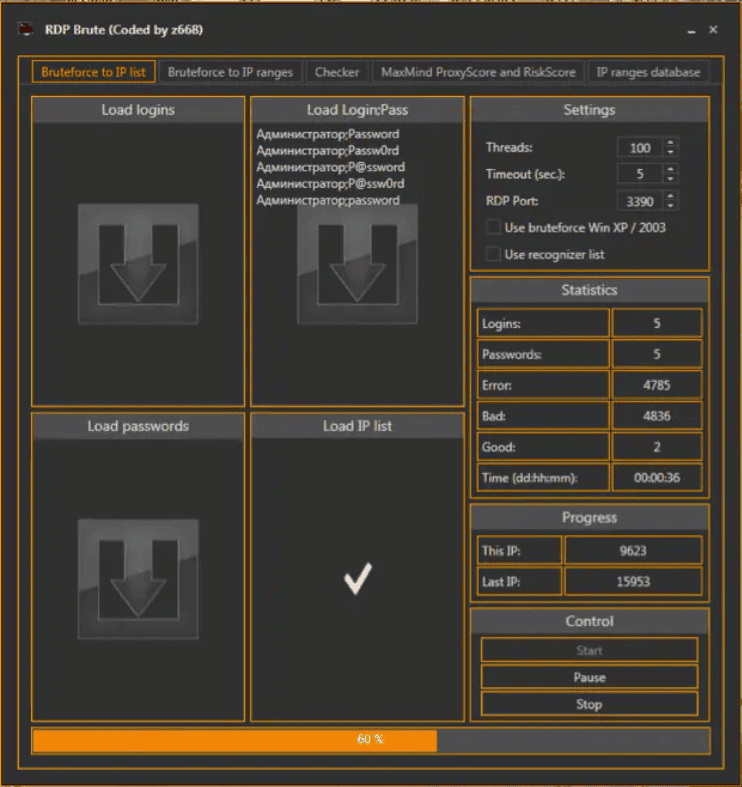Click the 60 % progress bar
The height and width of the screenshot is (787, 742).
click(370, 740)
